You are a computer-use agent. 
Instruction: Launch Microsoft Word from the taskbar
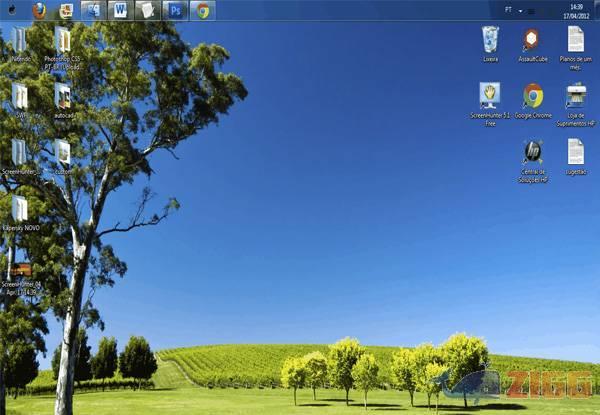(120, 10)
